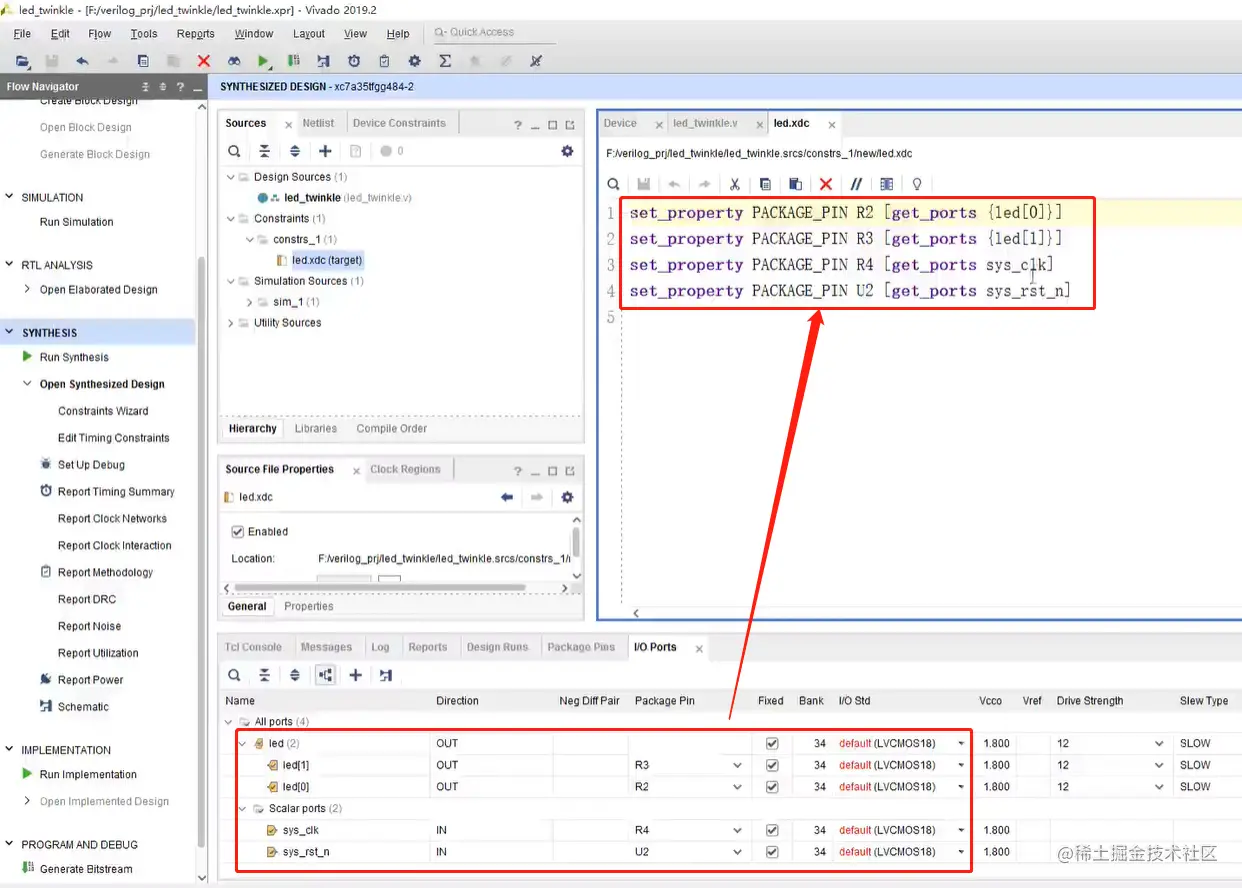
Task: Click the Paste icon in led.xdc editor toolbar
Action: coord(796,184)
